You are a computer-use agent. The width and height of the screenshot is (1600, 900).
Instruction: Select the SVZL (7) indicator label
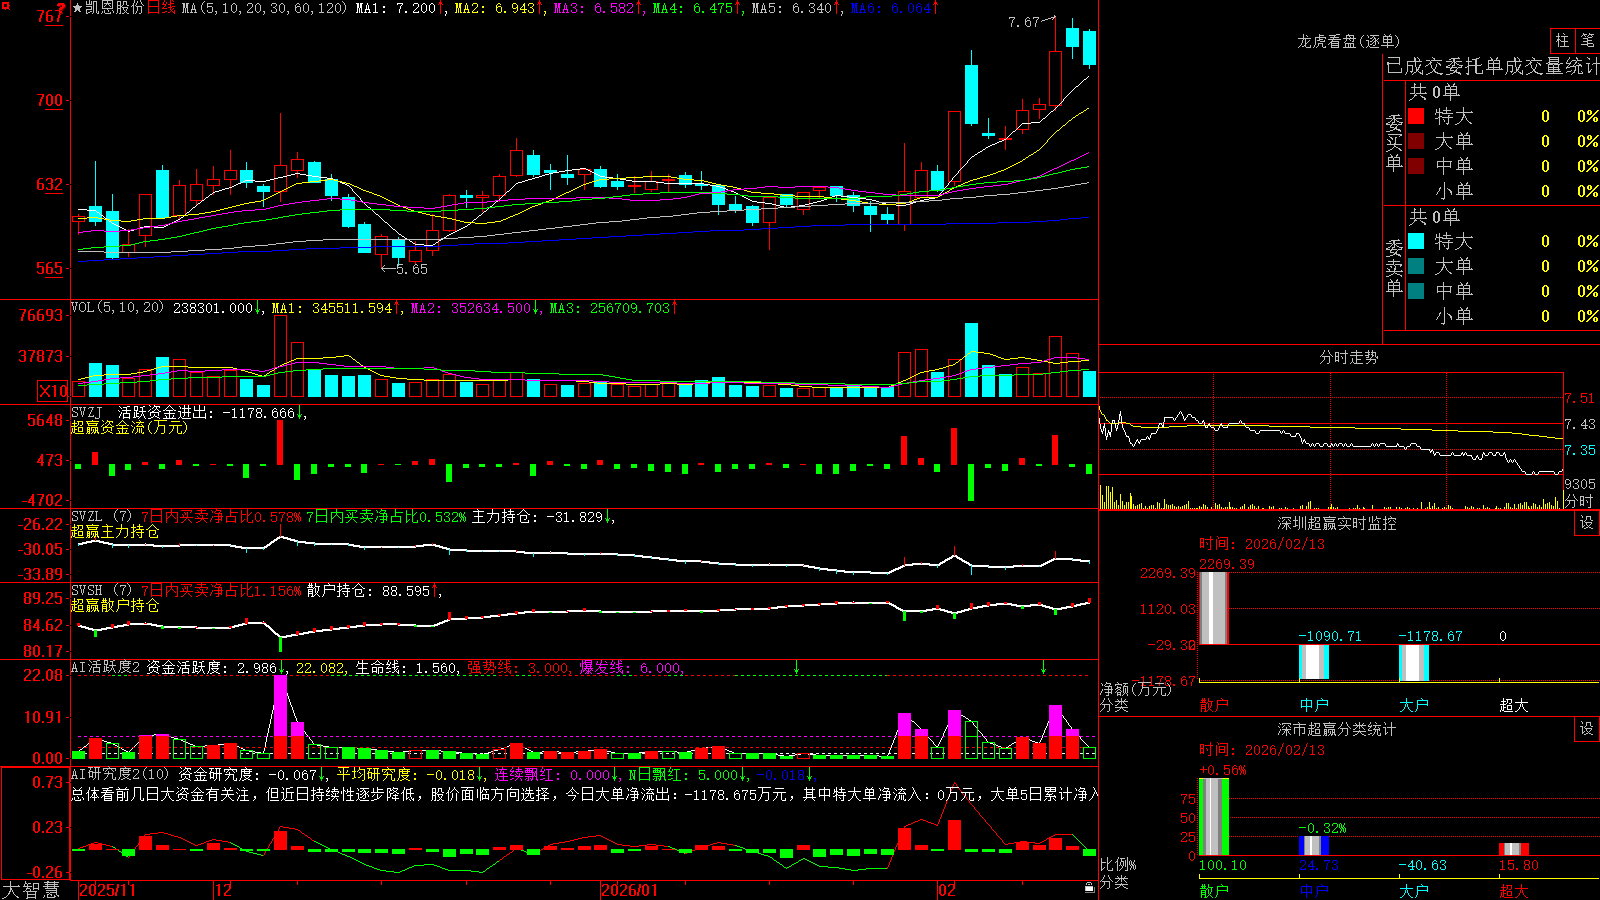coord(101,516)
